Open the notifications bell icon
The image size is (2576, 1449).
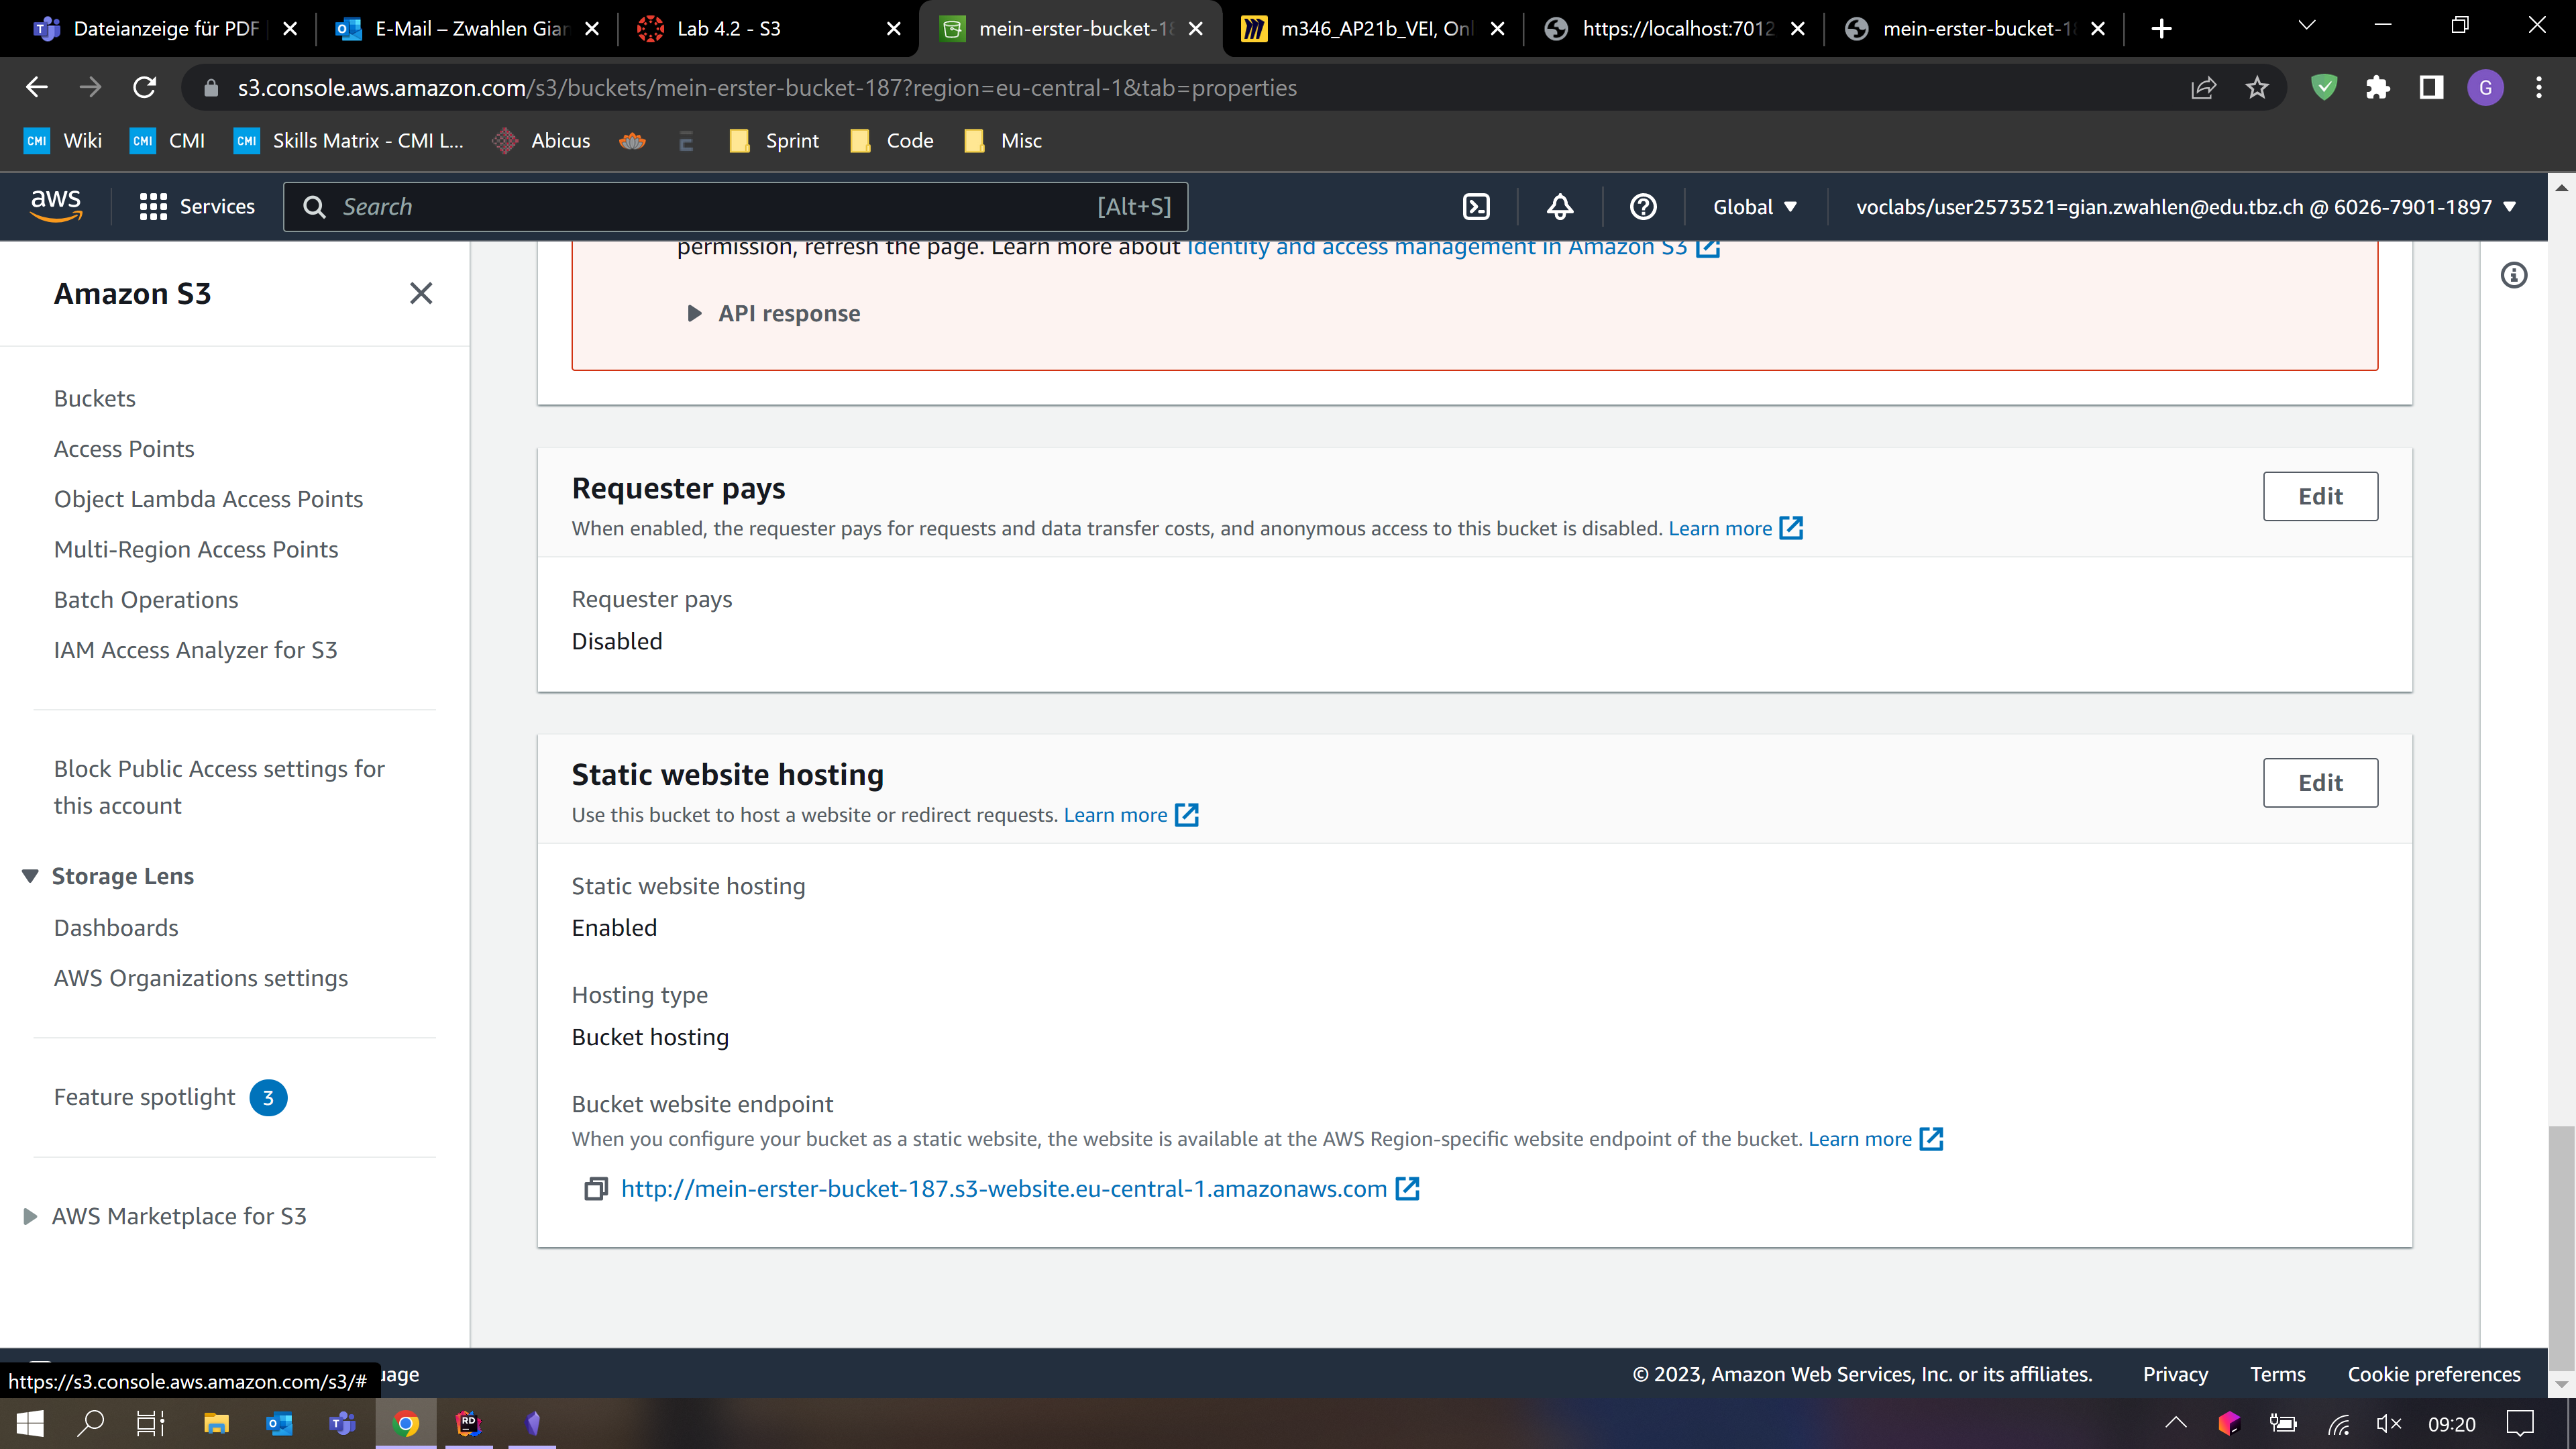[1560, 207]
